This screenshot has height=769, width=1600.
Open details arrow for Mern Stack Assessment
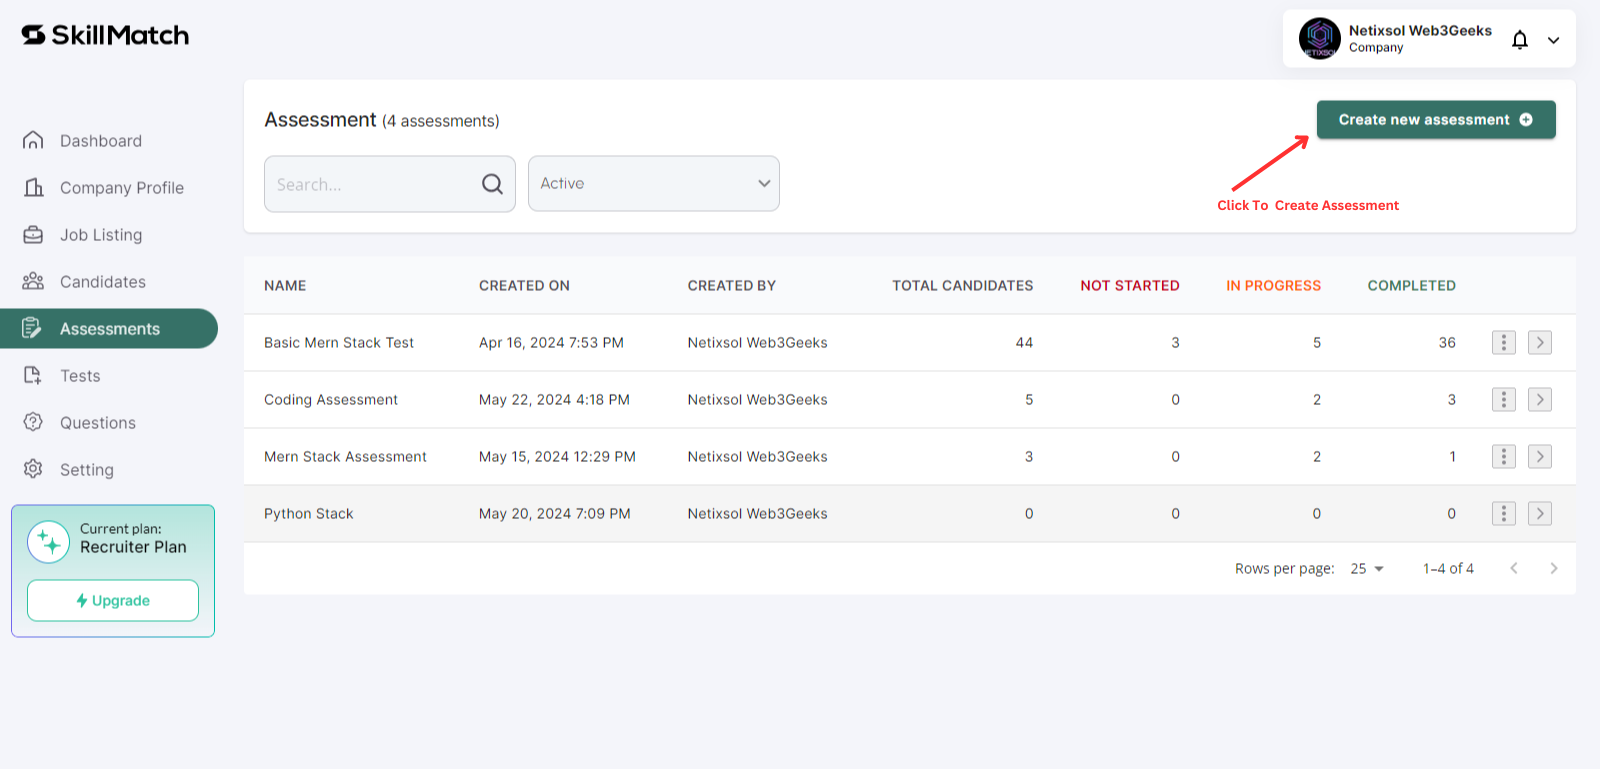pyautogui.click(x=1540, y=457)
